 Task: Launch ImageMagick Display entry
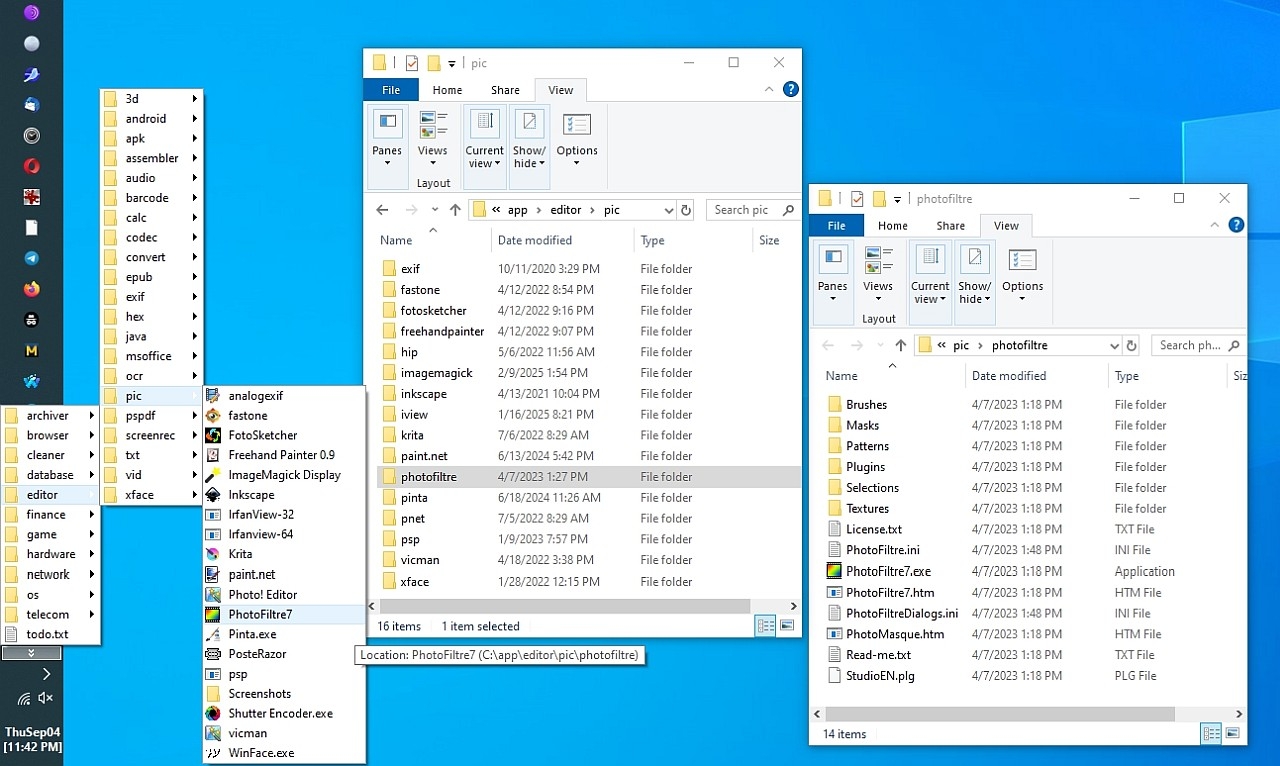(284, 475)
